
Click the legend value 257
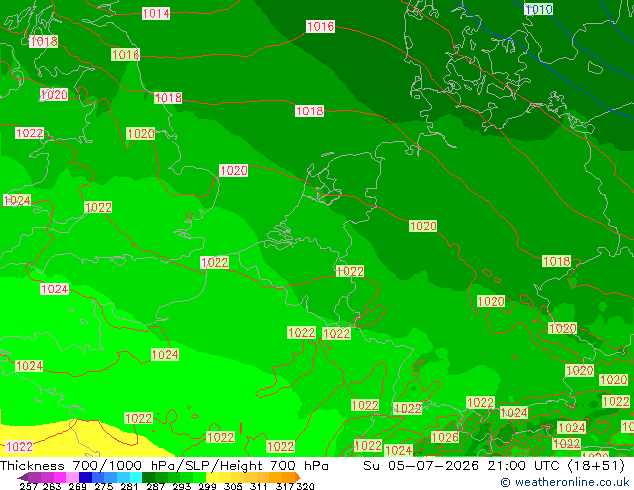(29, 486)
